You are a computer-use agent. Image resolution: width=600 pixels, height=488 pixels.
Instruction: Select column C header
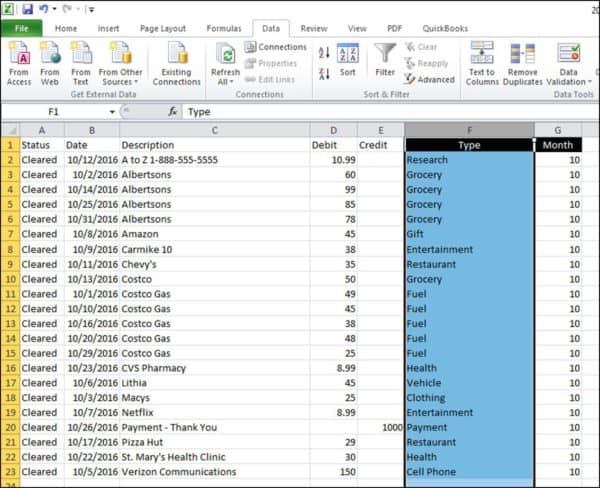(214, 130)
